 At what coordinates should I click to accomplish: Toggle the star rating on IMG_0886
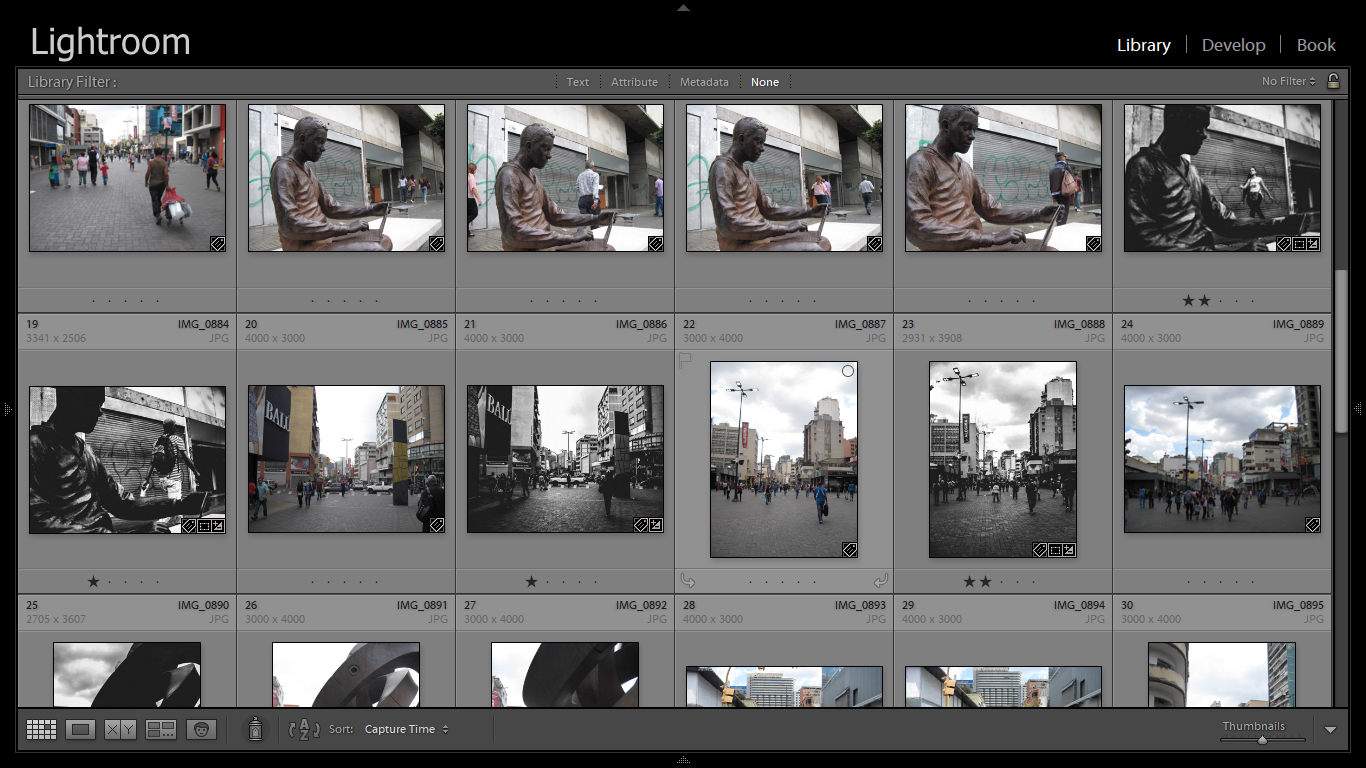tap(531, 581)
